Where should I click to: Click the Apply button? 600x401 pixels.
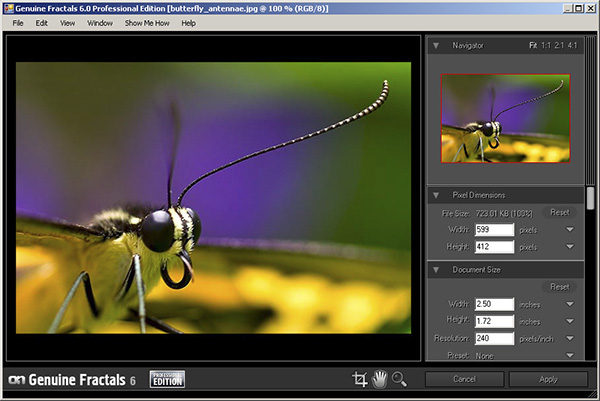[x=548, y=379]
